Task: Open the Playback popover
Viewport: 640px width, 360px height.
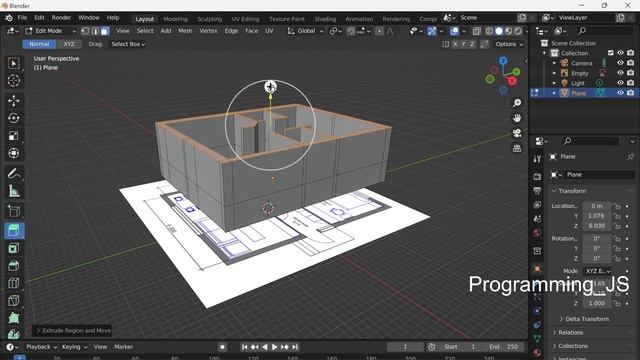Action: 41,347
